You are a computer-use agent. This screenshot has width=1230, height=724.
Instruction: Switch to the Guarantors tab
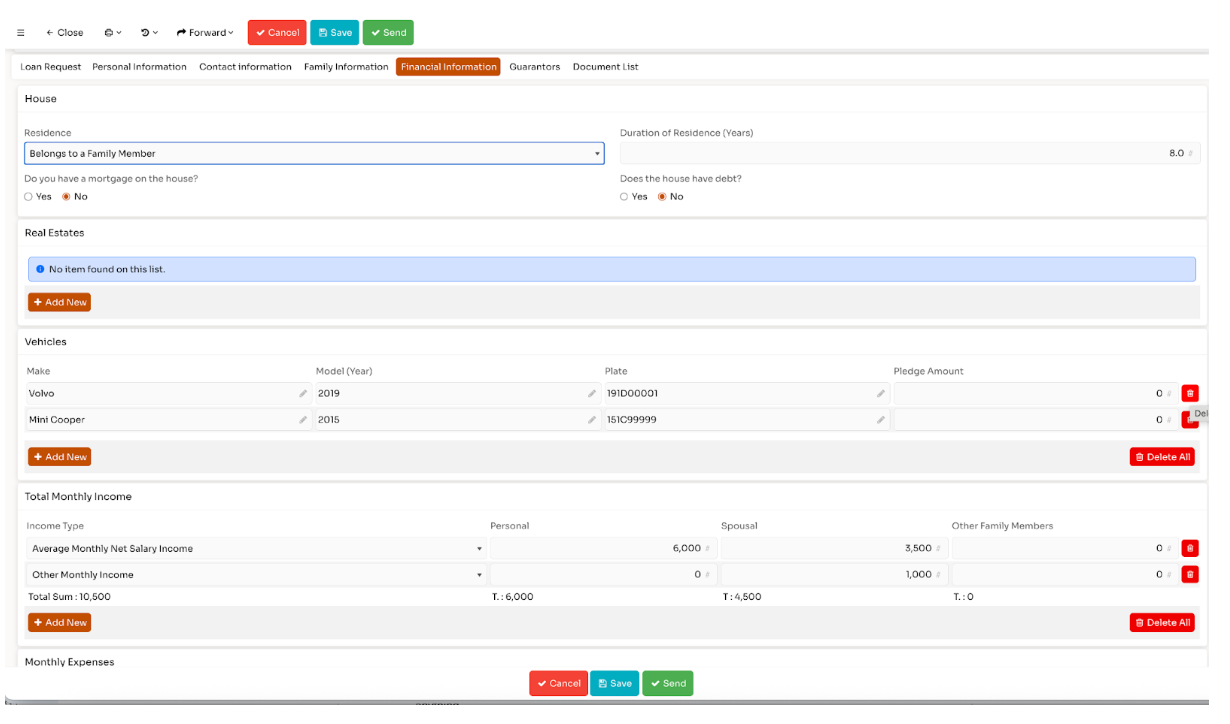(534, 67)
